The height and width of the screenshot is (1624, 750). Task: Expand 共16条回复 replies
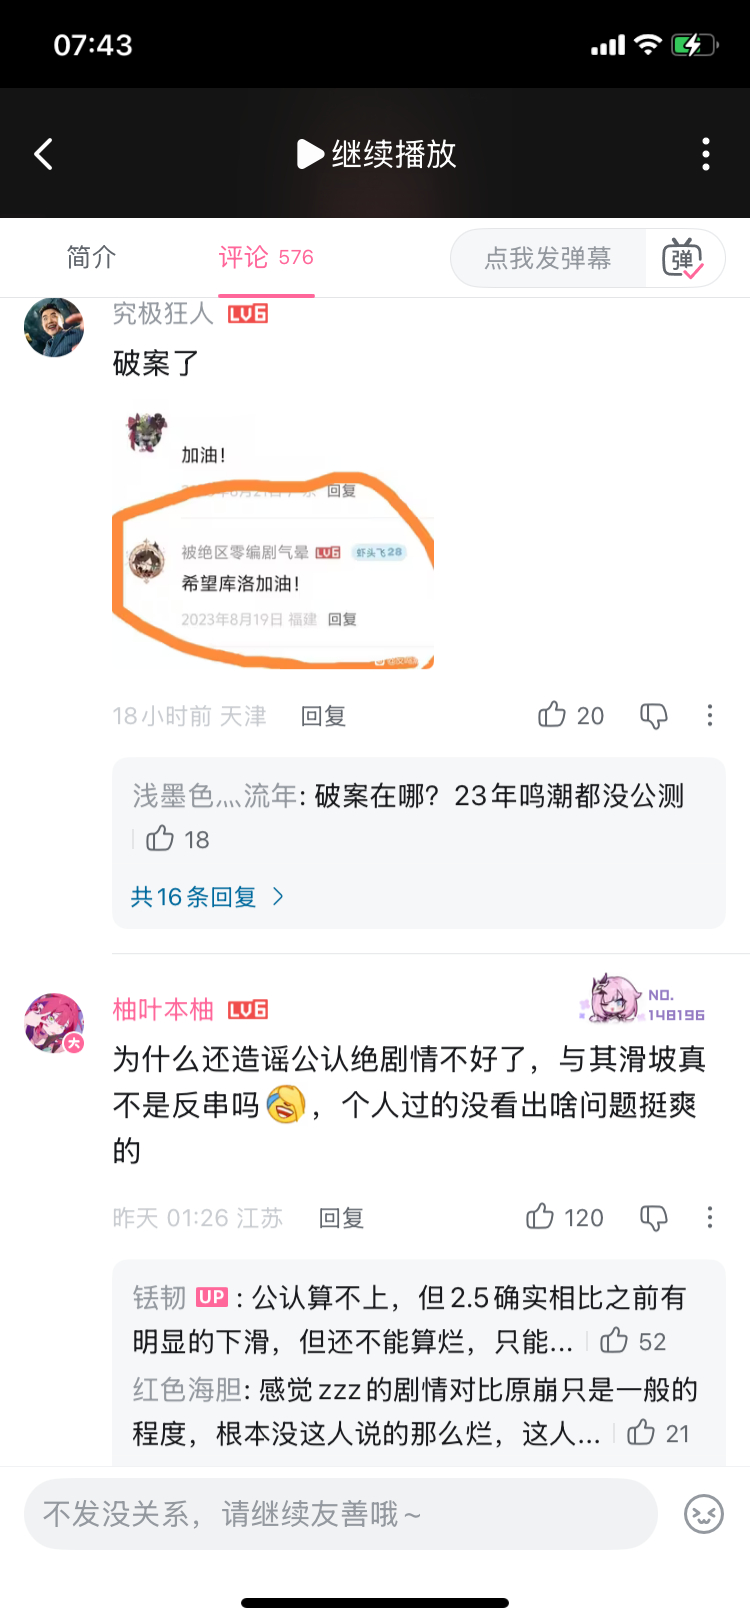tap(207, 897)
